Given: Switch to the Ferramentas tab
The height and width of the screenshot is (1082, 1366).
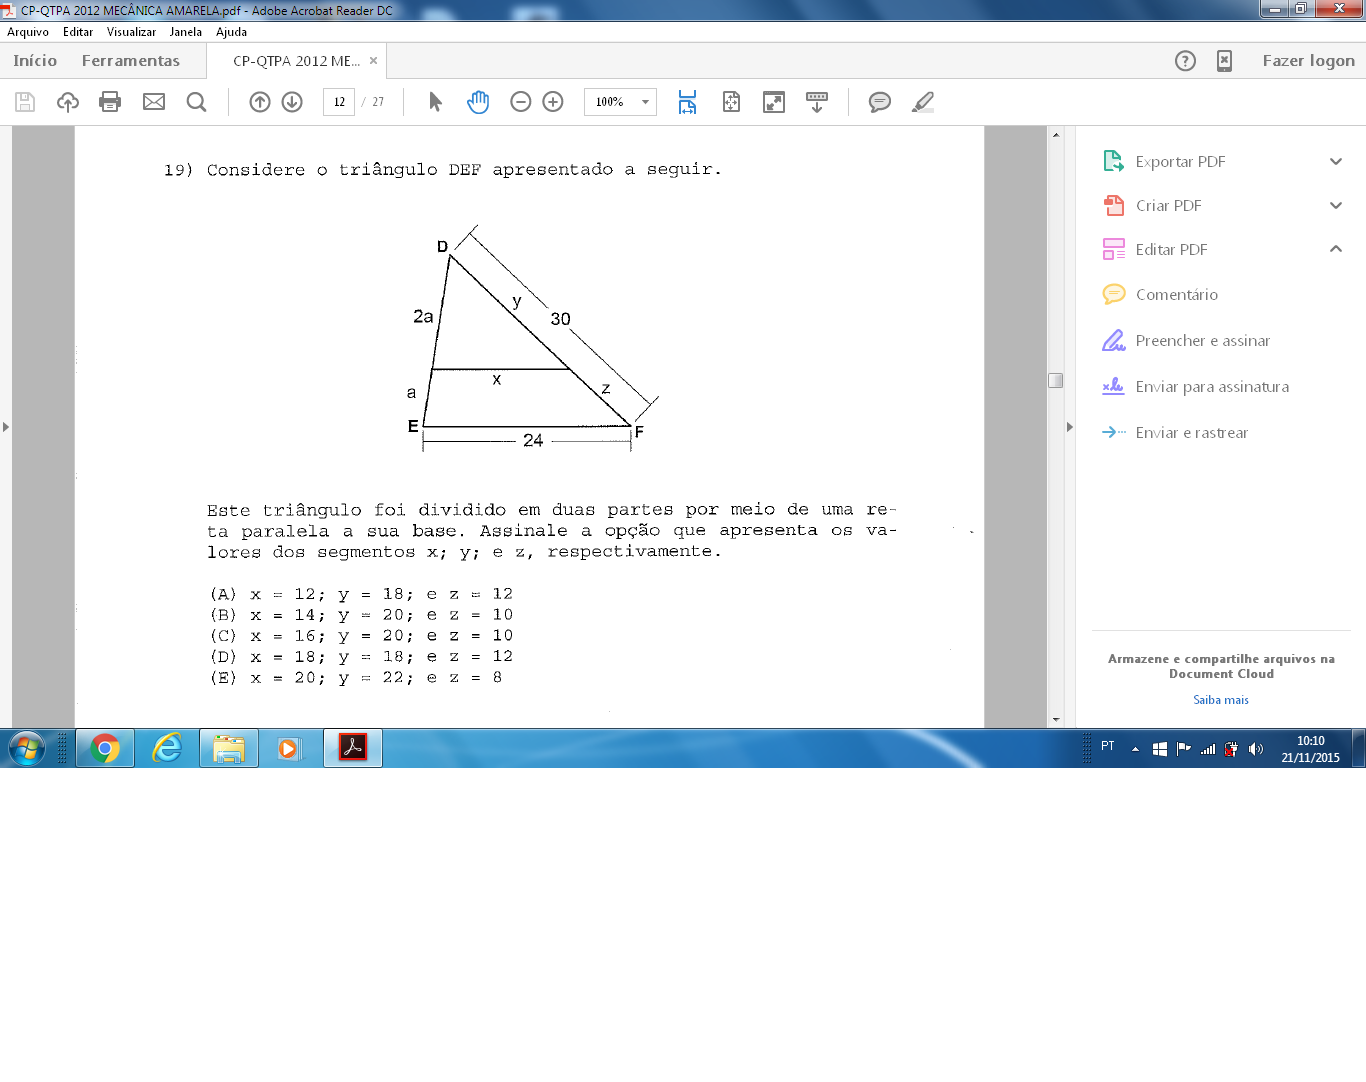Looking at the screenshot, I should (x=131, y=61).
